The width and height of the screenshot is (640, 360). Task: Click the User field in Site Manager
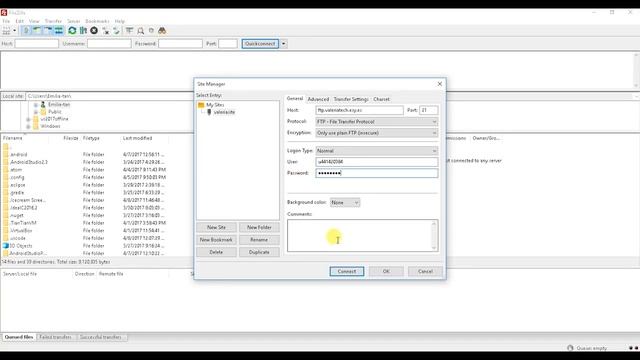[376, 162]
